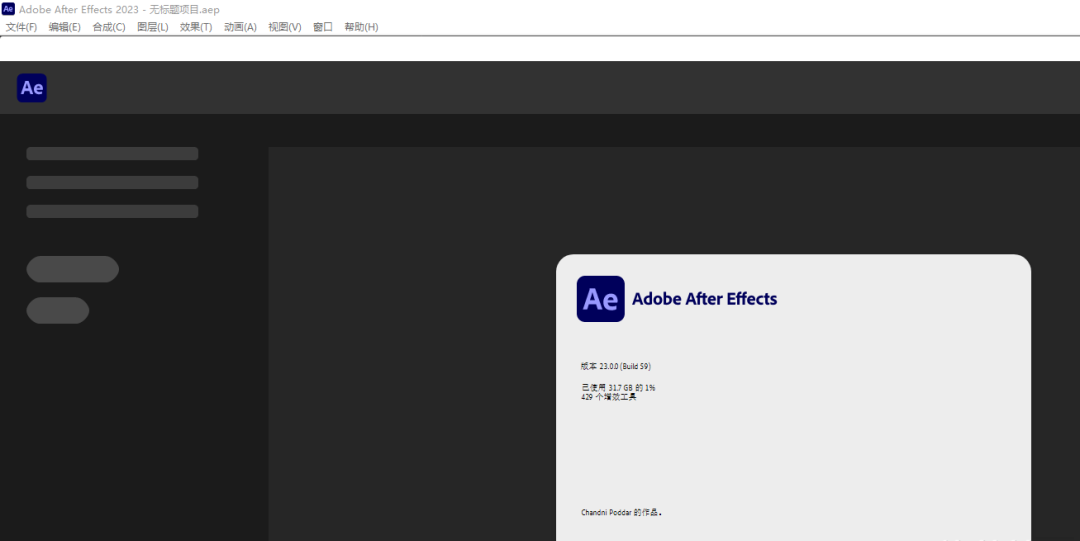Click the small Ae icon in the title bar
The image size is (1080, 541).
tap(9, 9)
